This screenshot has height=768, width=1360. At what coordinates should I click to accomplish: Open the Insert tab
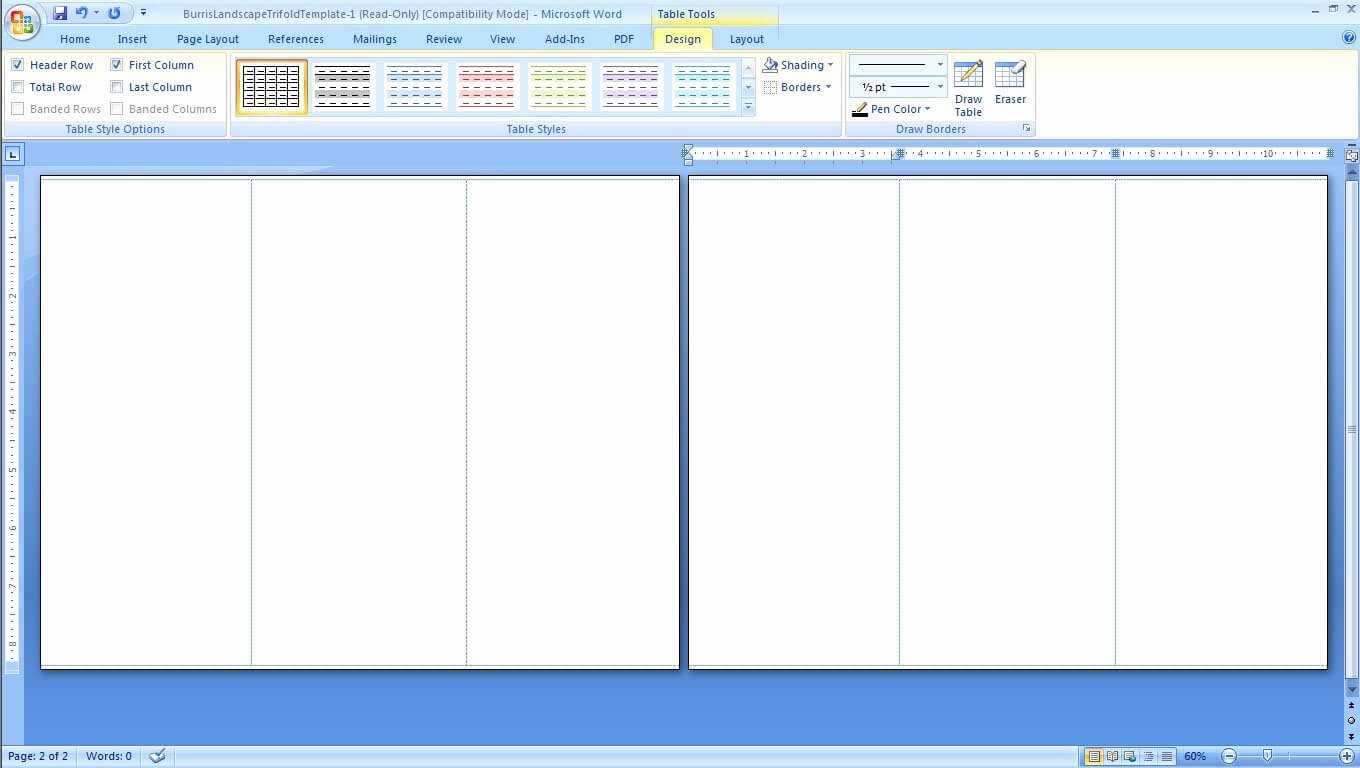pos(132,39)
